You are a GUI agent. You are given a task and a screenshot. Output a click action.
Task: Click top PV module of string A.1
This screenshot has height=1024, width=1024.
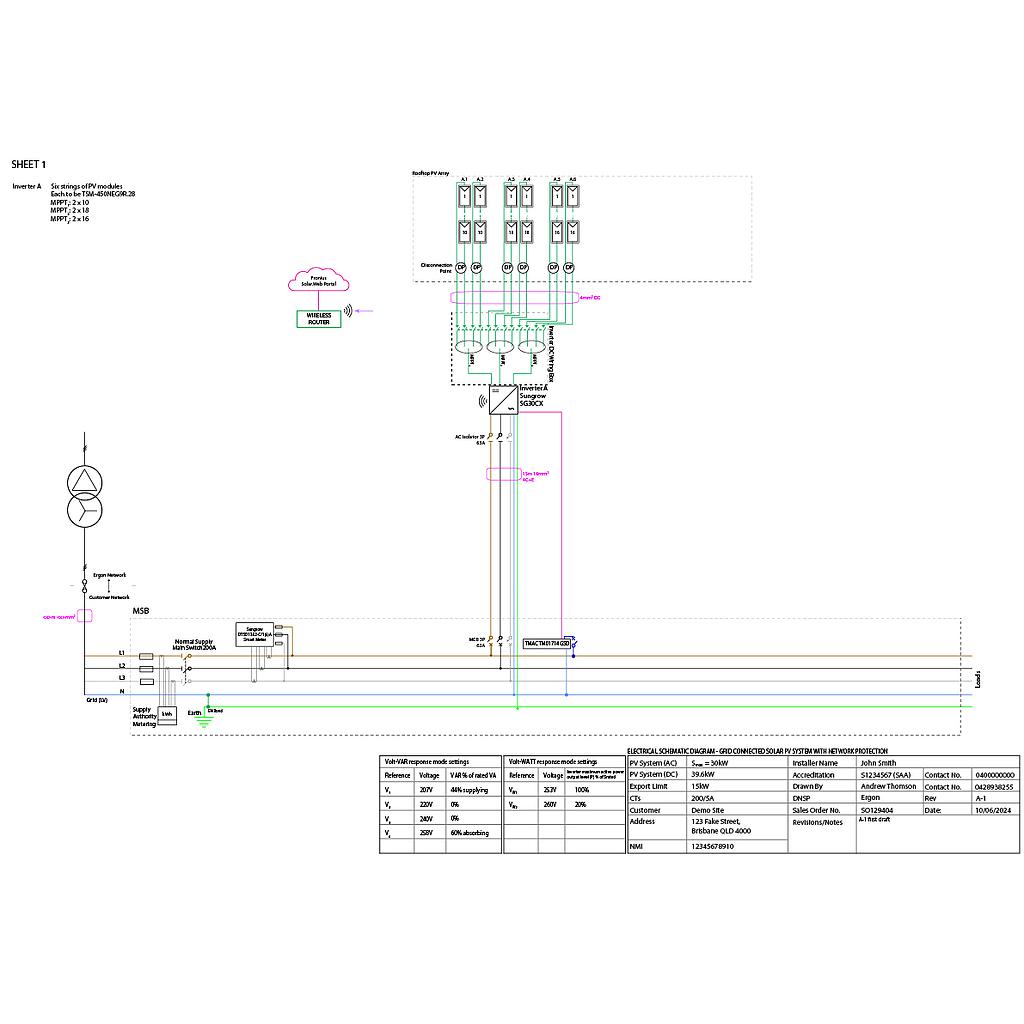(464, 196)
